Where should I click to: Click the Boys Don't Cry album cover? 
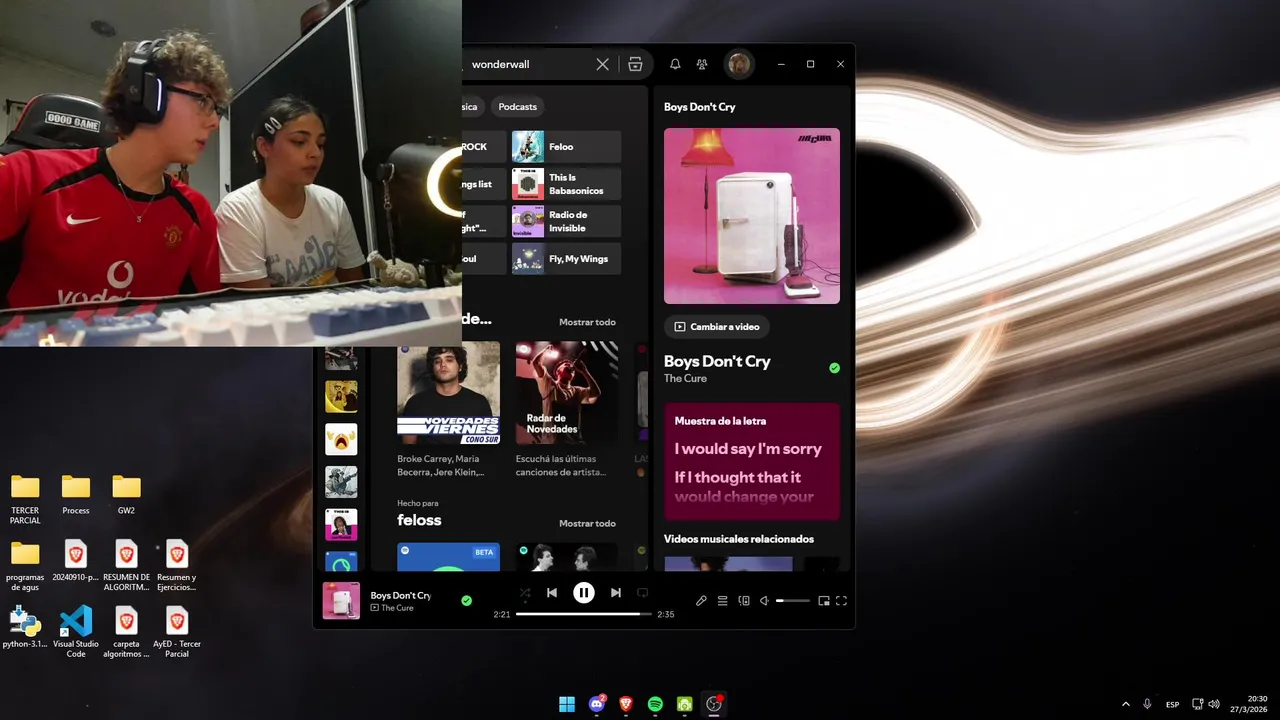752,216
